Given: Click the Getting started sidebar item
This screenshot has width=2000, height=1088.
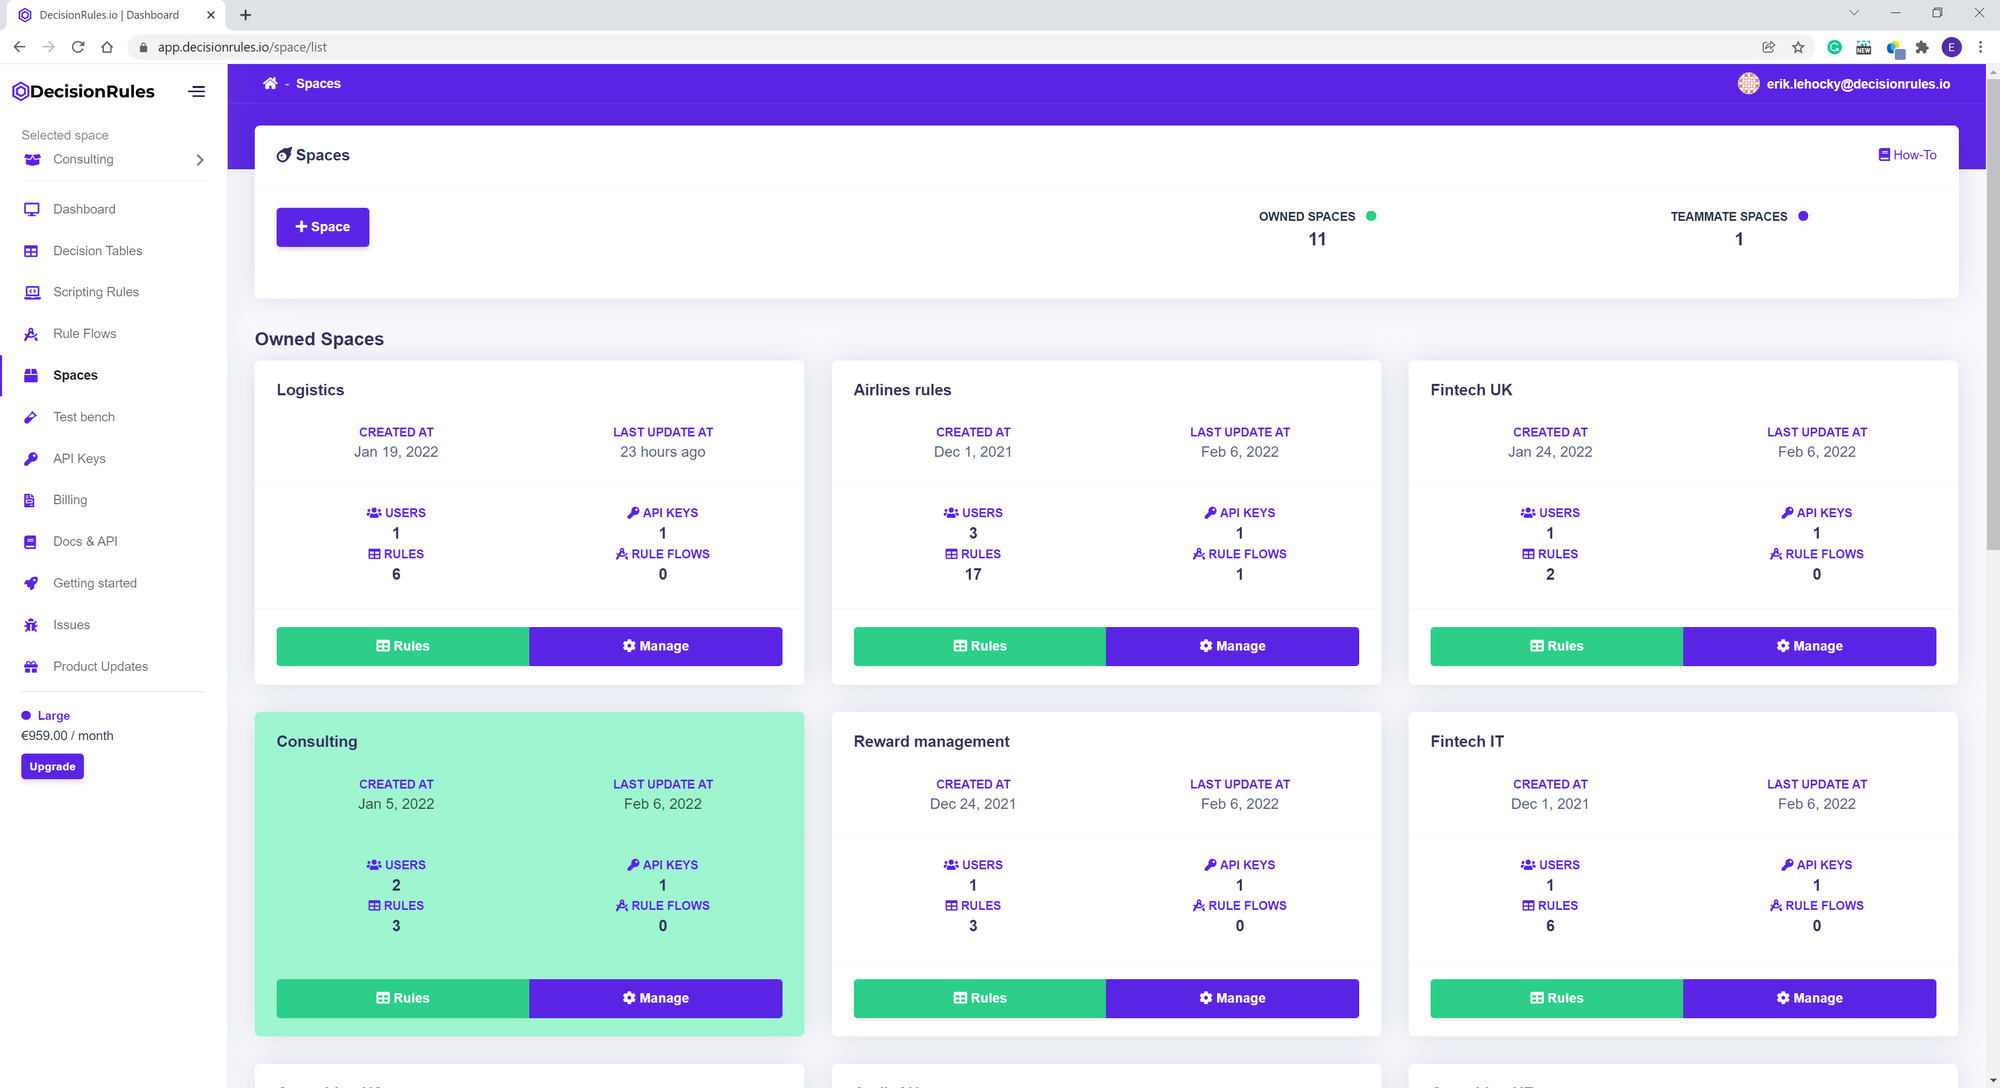Looking at the screenshot, I should (95, 583).
